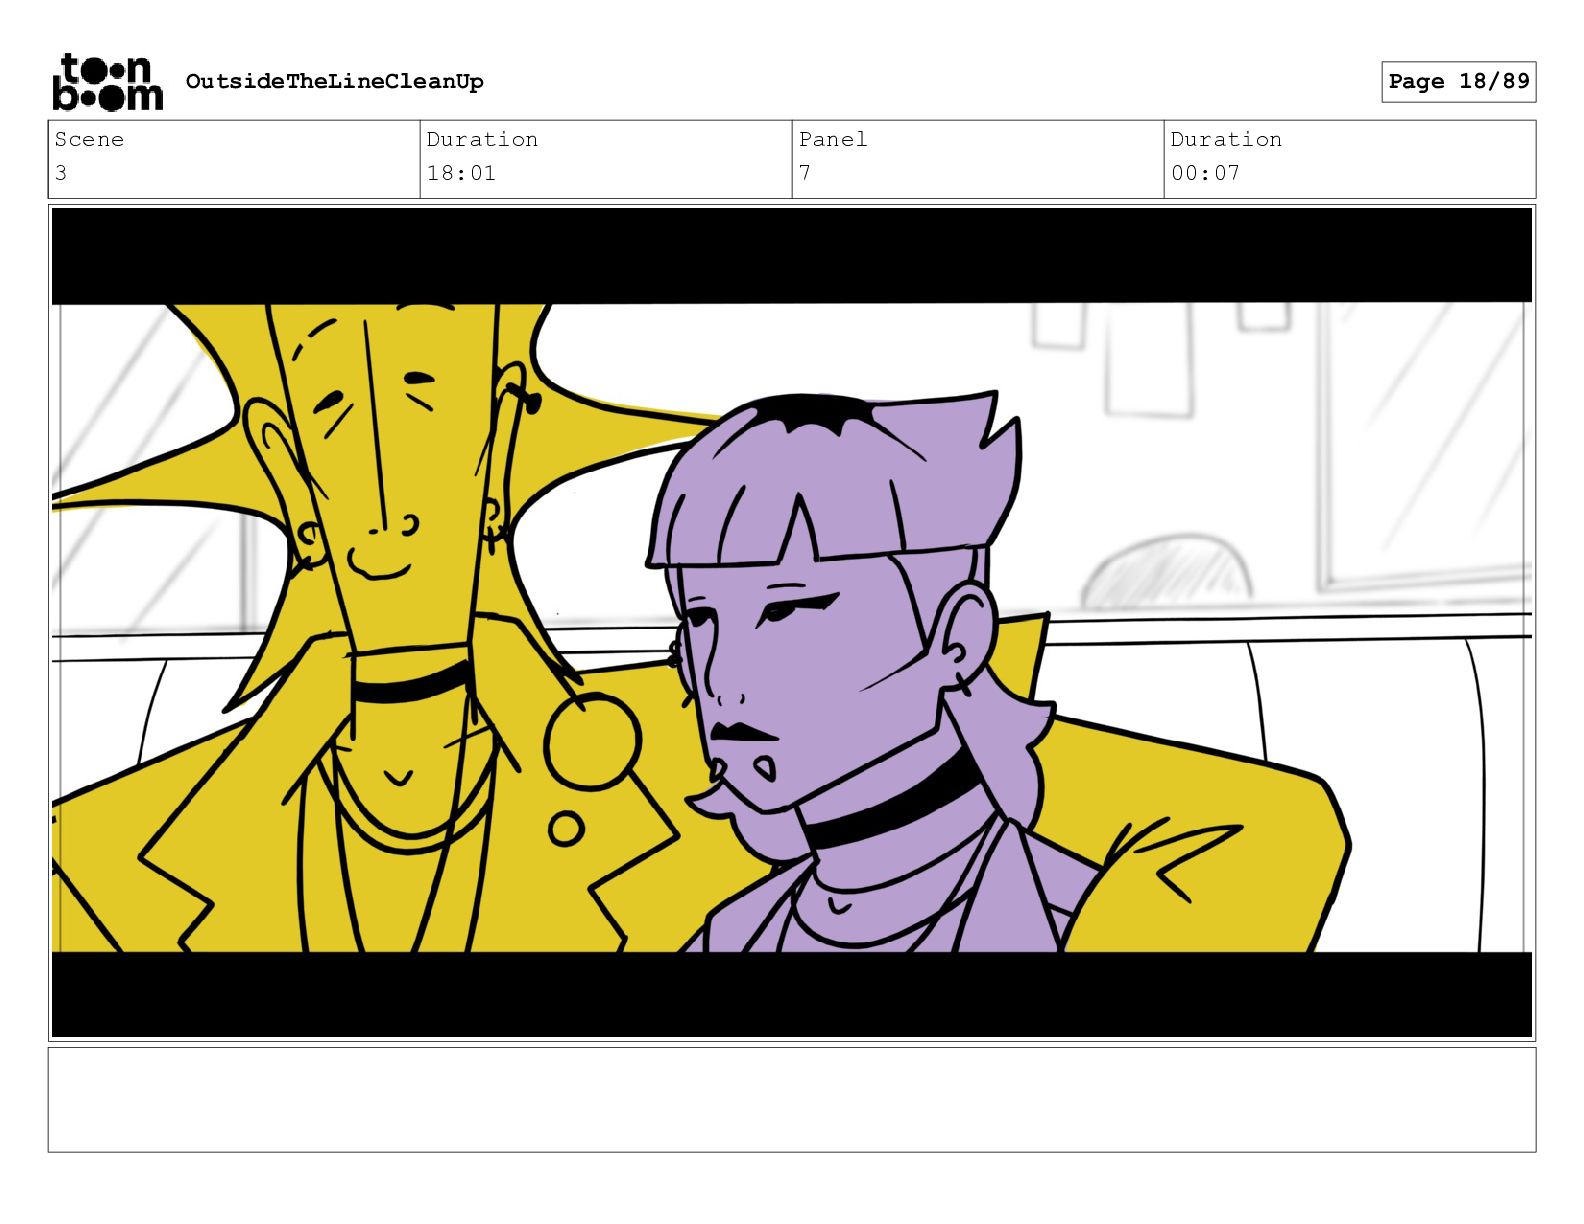Screen dimensions: 1584x1224
Task: Select the Scene 3 header cell
Action: (234, 159)
